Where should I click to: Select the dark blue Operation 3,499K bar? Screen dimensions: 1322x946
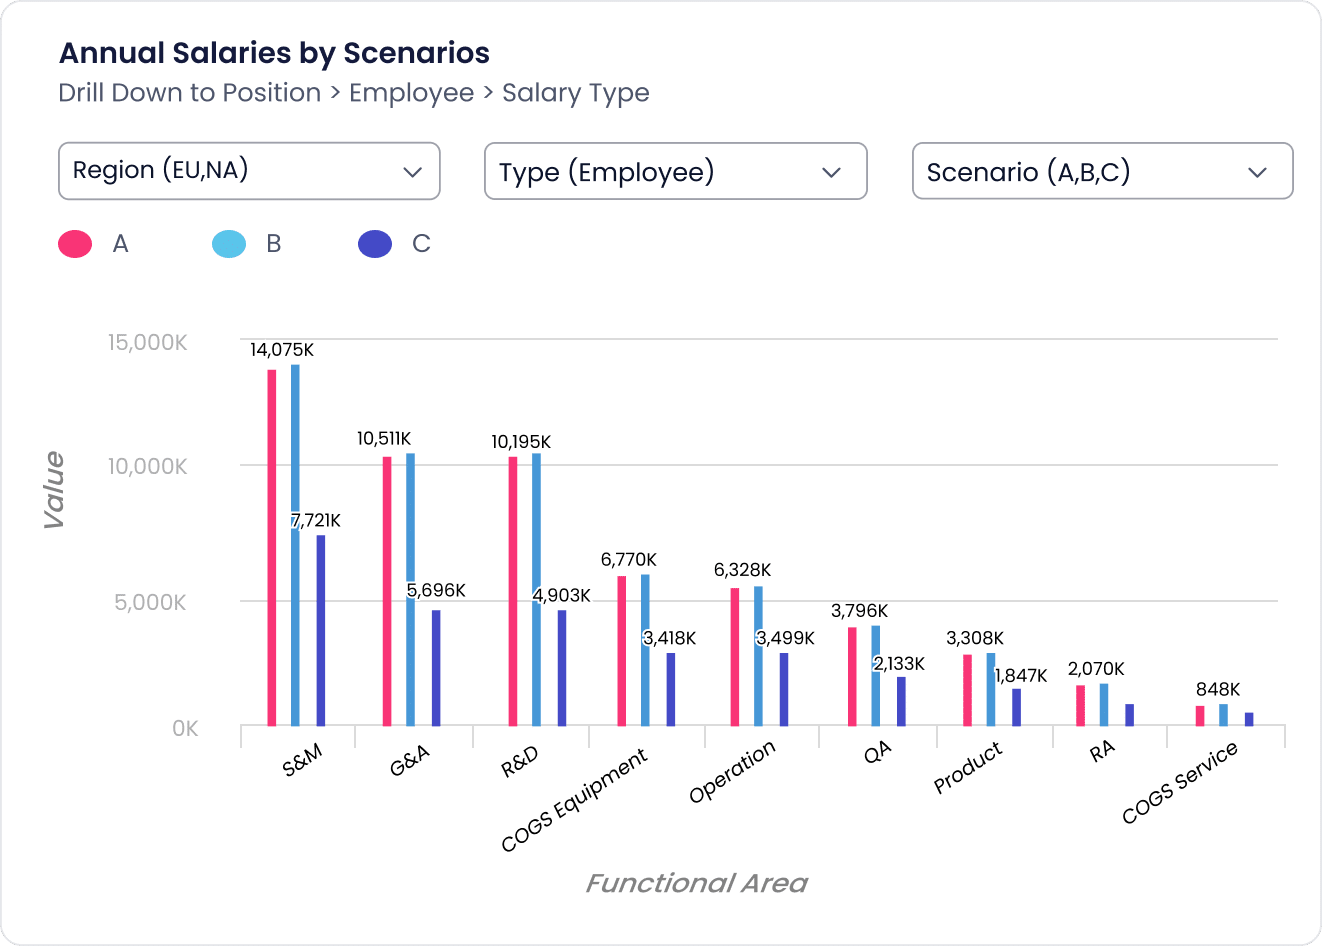click(784, 689)
